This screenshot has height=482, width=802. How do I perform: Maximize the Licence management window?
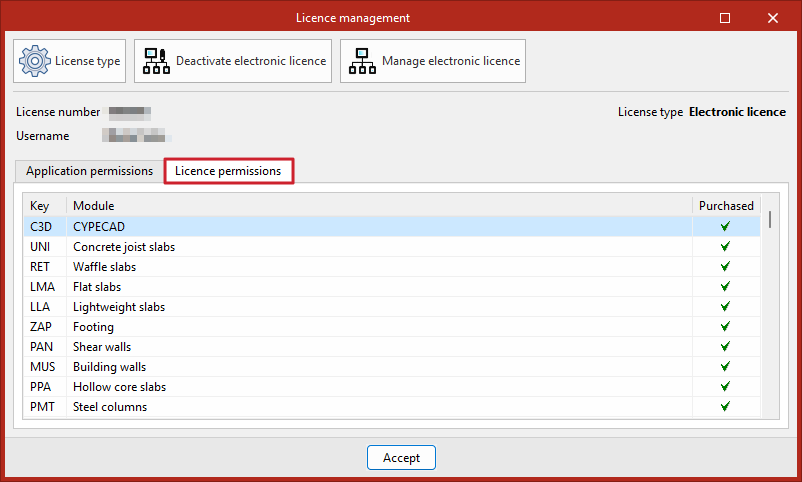pos(725,18)
